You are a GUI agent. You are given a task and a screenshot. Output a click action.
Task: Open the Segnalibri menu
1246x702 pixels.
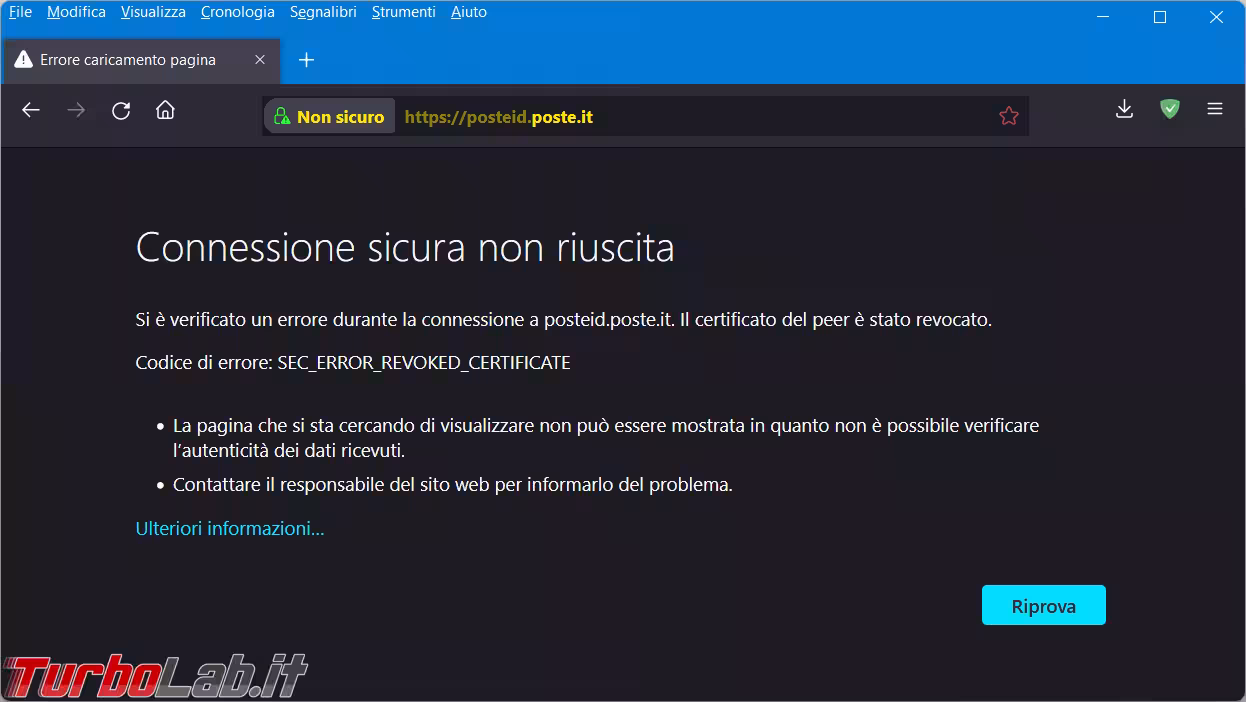click(323, 12)
